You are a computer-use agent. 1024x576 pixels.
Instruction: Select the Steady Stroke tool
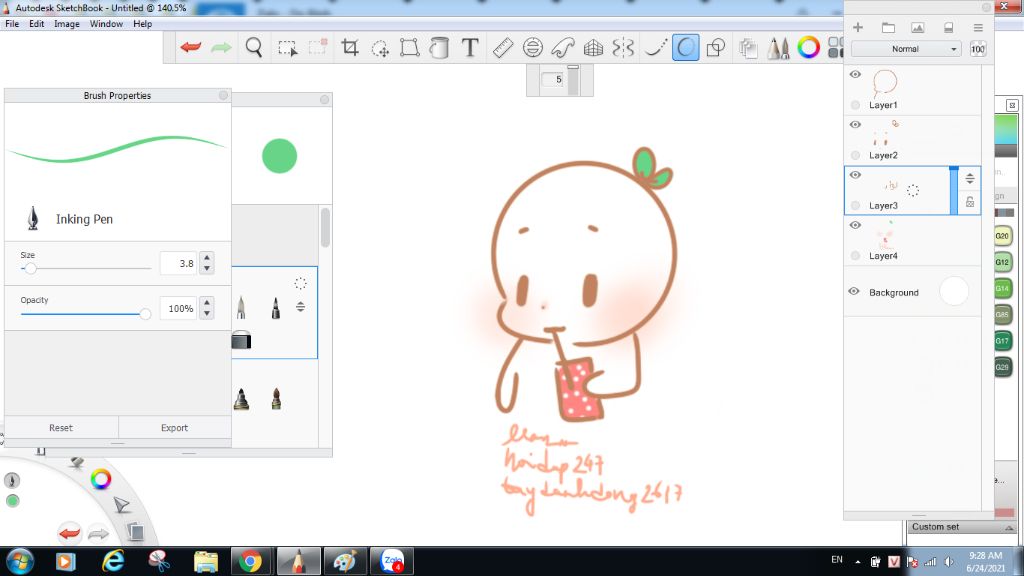pos(654,47)
